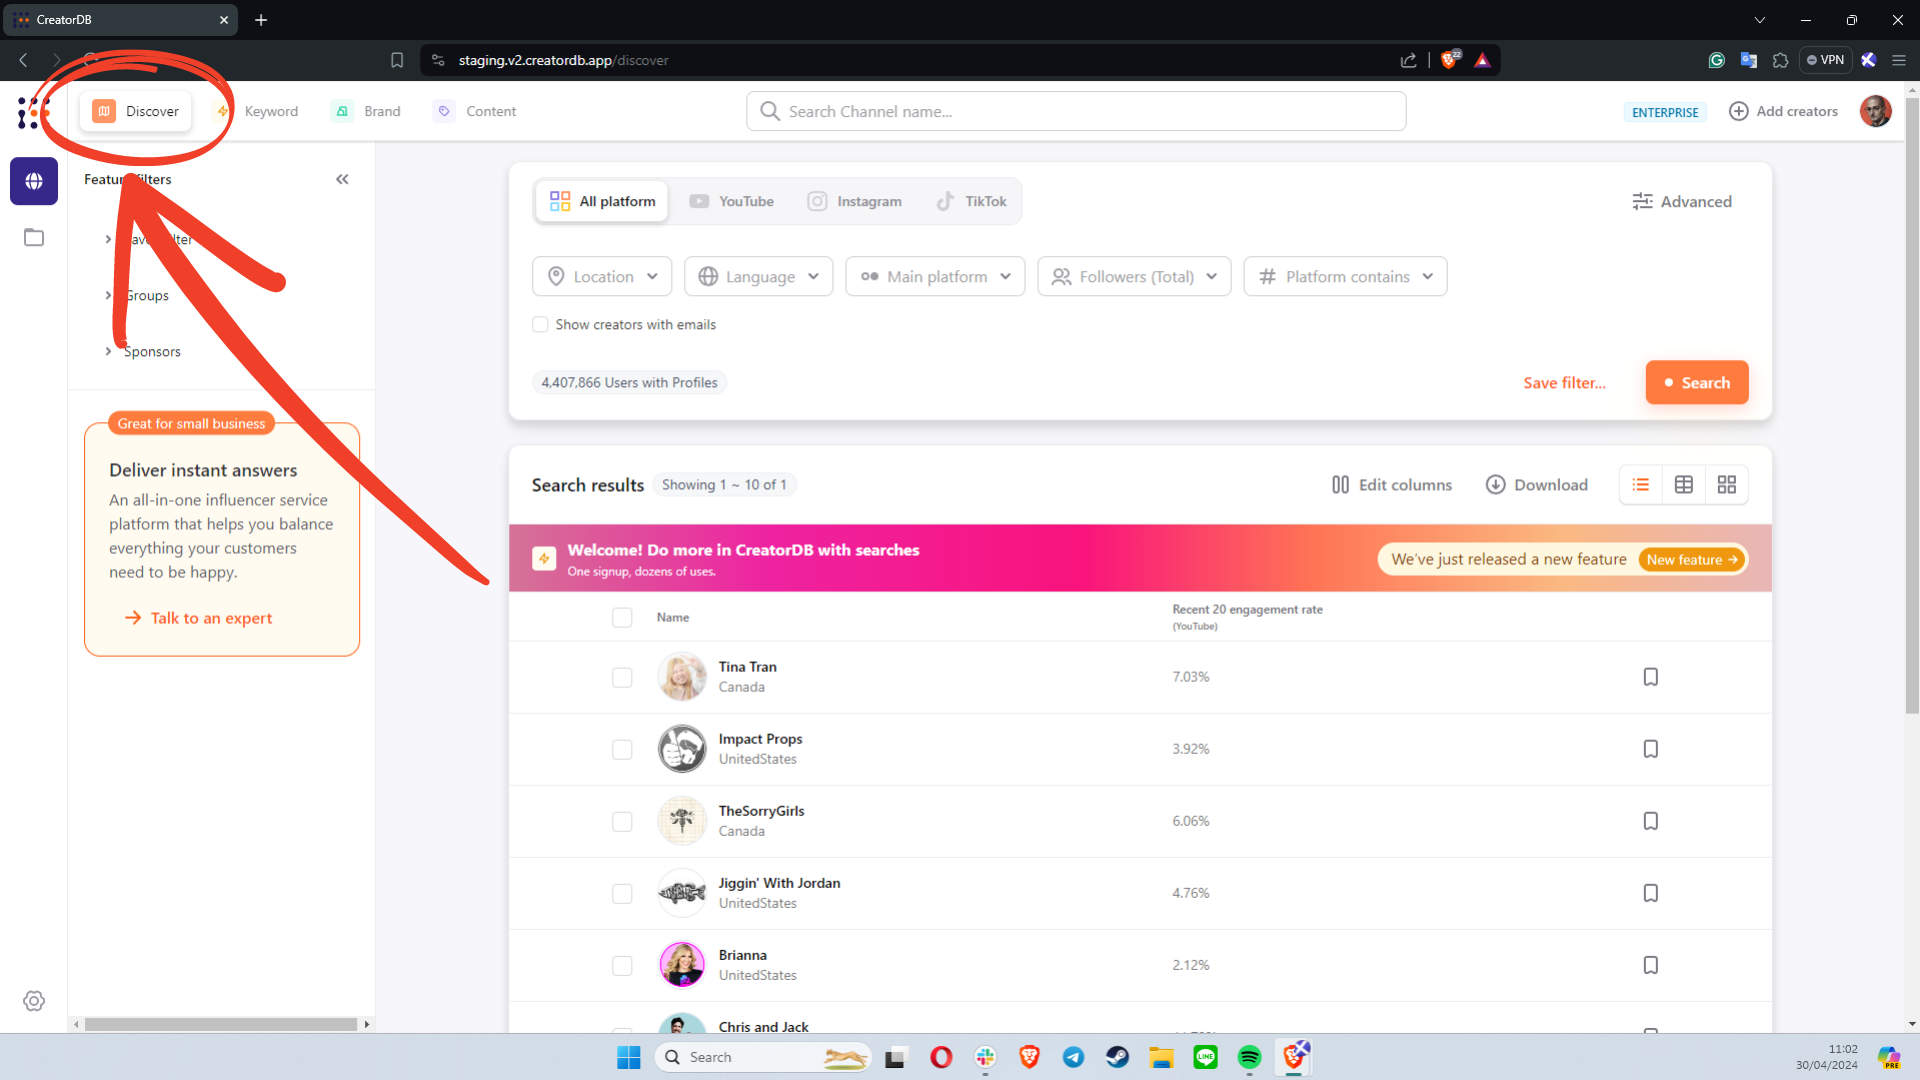Collapse the filters panel with double chevron

(342, 179)
